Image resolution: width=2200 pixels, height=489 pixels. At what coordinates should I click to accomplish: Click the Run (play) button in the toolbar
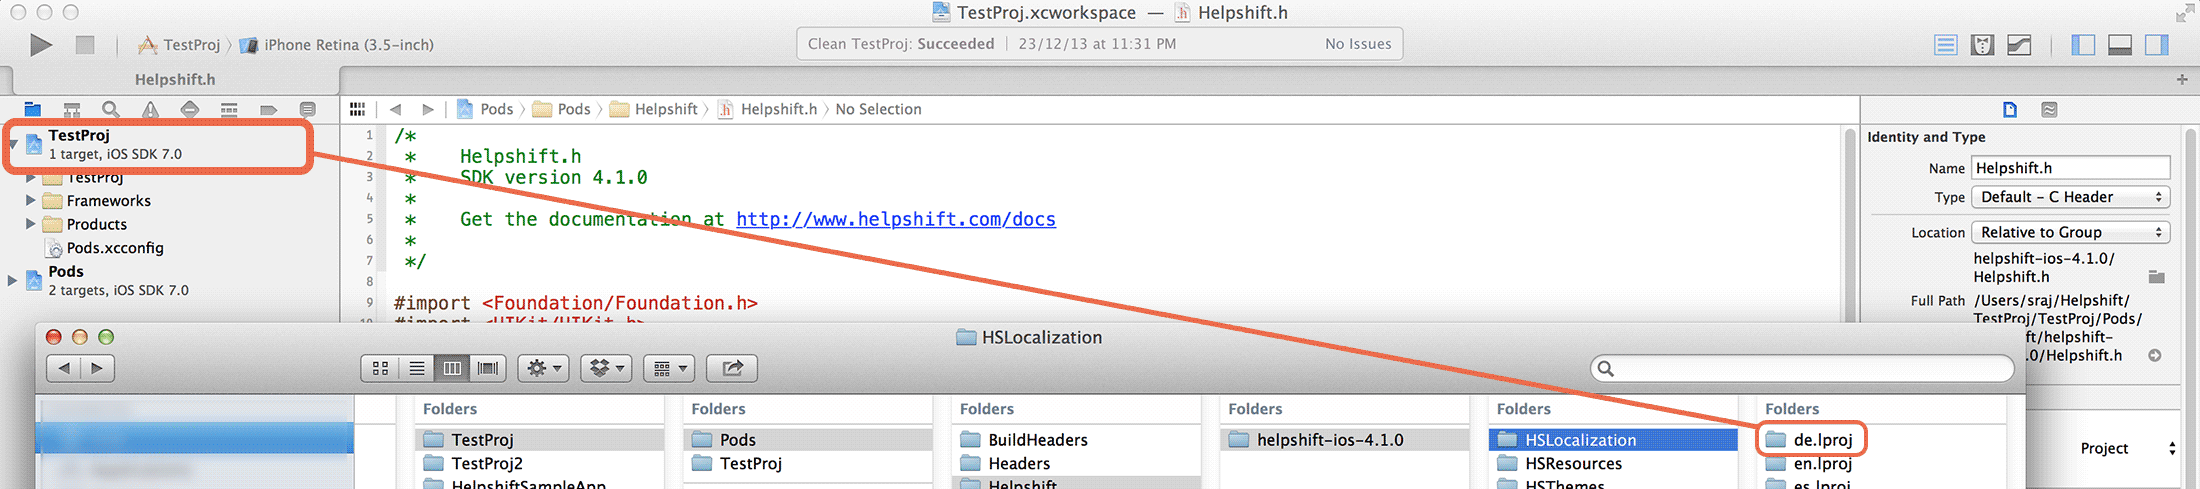(41, 45)
